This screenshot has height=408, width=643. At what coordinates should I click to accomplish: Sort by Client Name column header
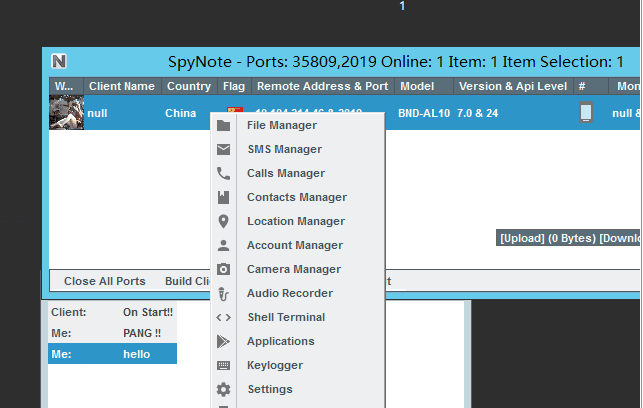point(122,86)
